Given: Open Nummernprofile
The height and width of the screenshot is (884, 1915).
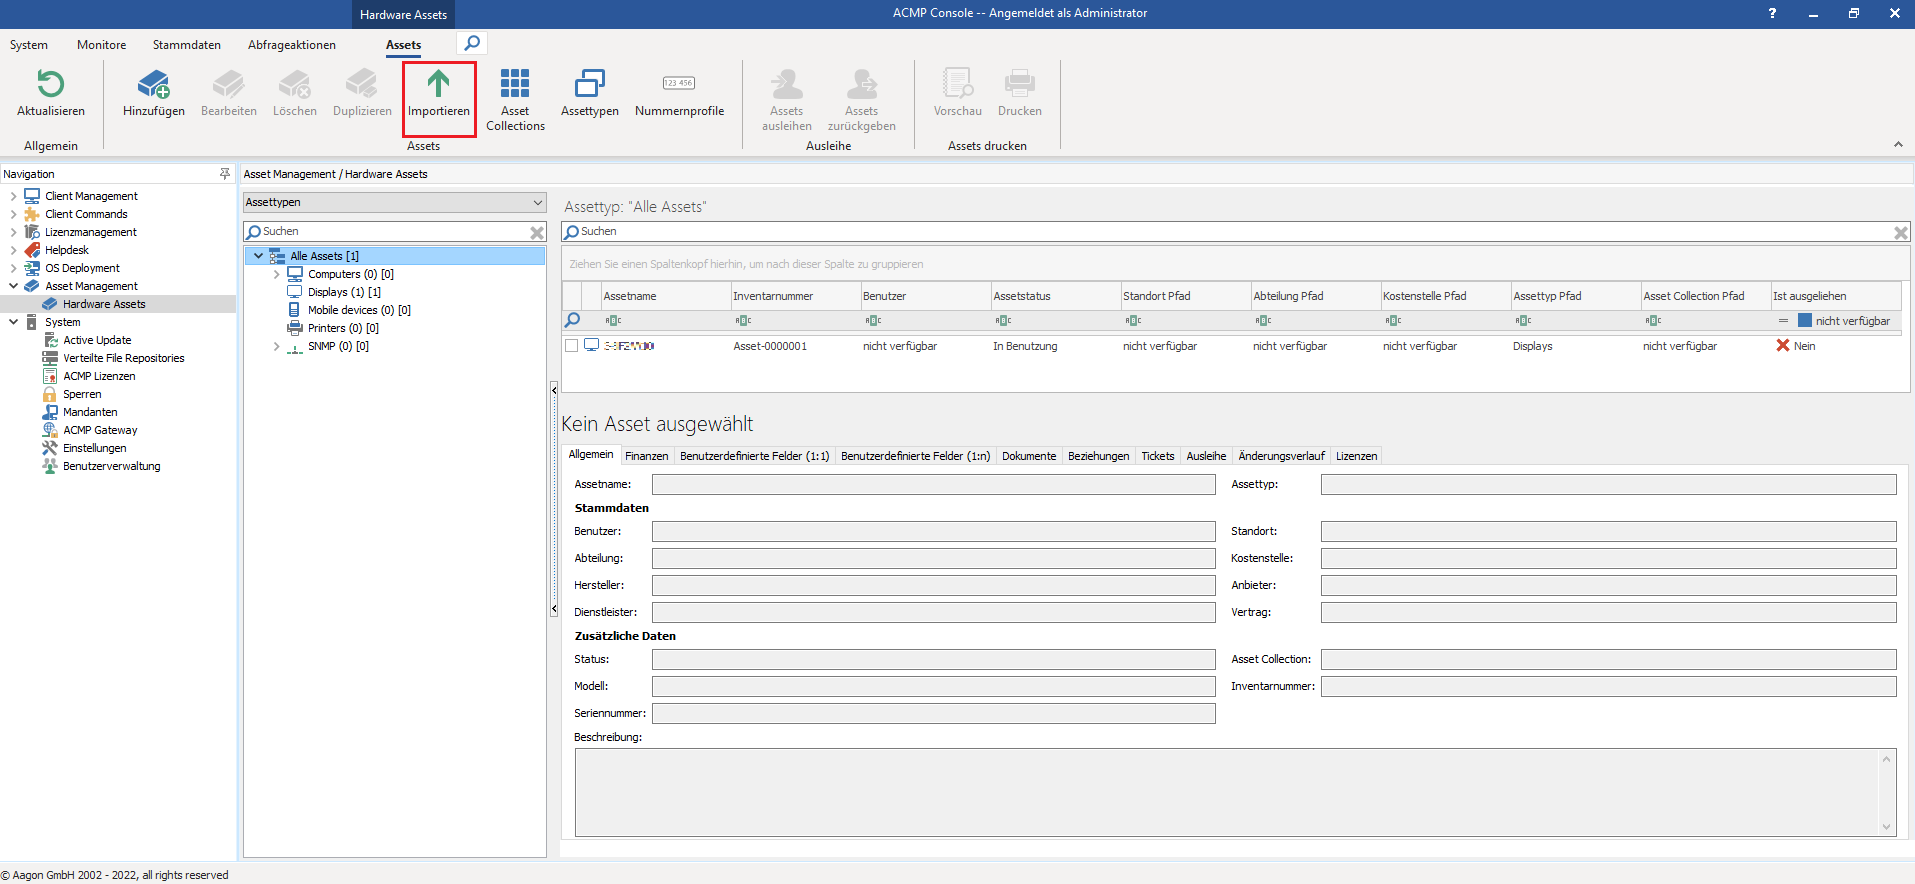Looking at the screenshot, I should pos(679,93).
